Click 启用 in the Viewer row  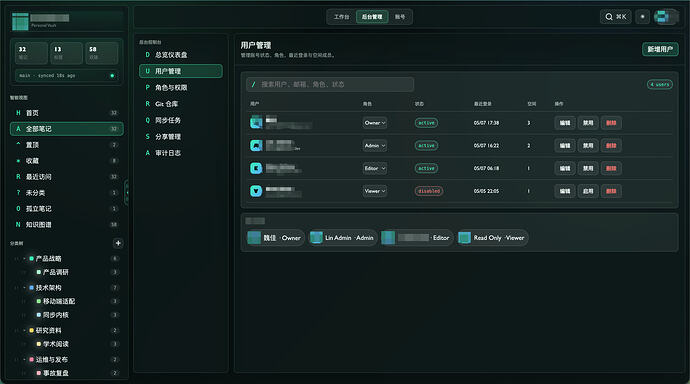click(x=588, y=191)
